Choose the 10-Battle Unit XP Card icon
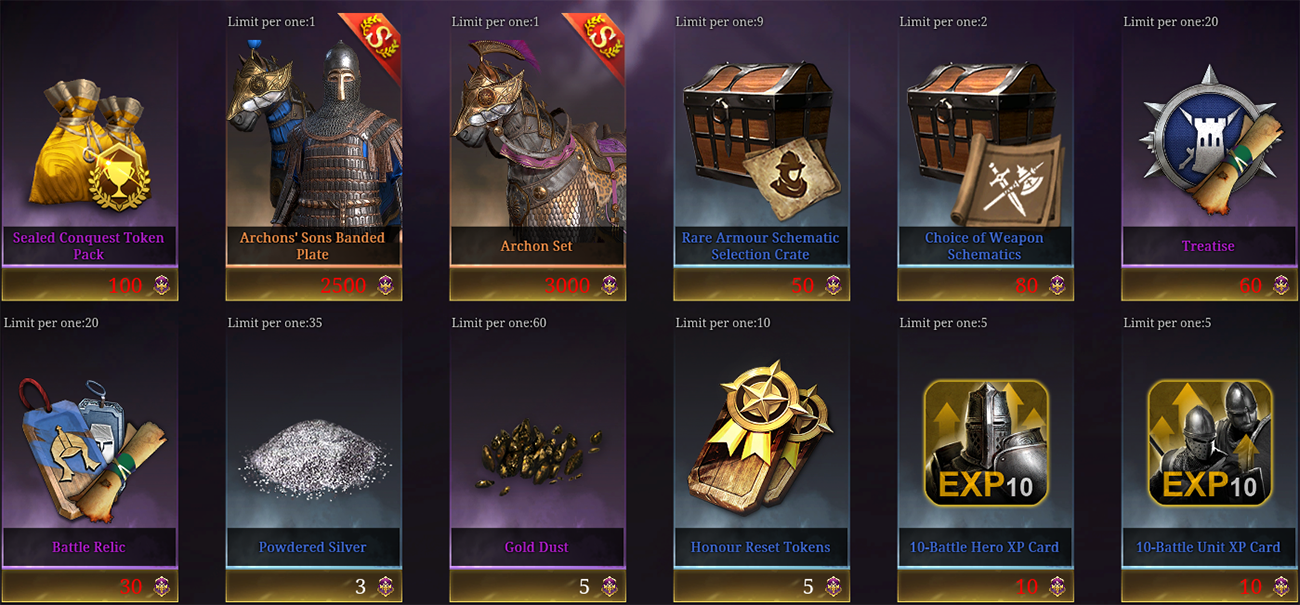 [x=1210, y=441]
